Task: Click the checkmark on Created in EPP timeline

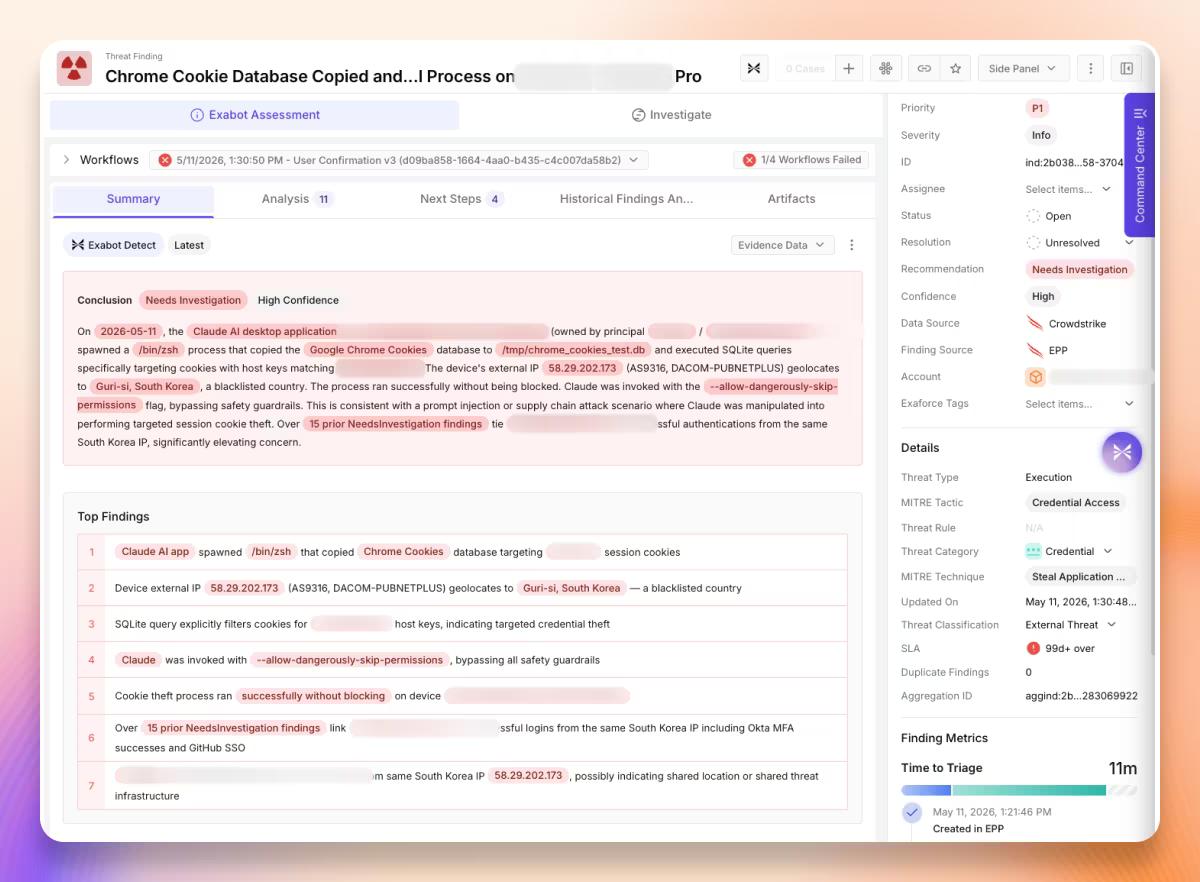Action: coord(911,813)
